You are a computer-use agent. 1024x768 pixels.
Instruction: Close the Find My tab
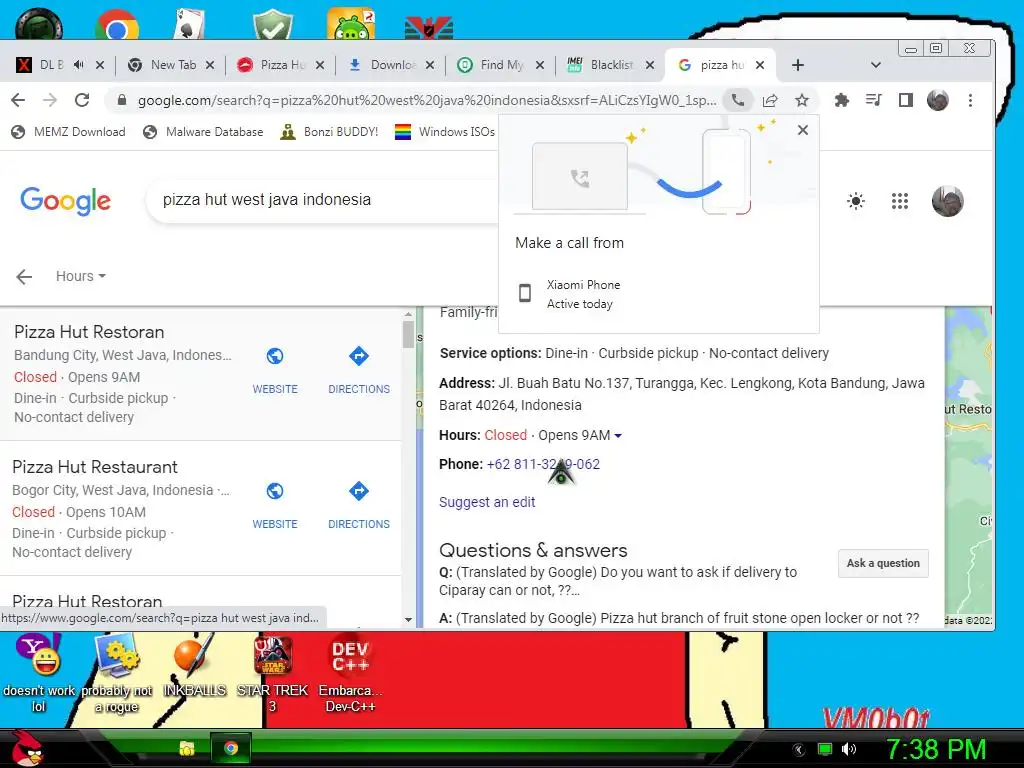click(x=539, y=65)
